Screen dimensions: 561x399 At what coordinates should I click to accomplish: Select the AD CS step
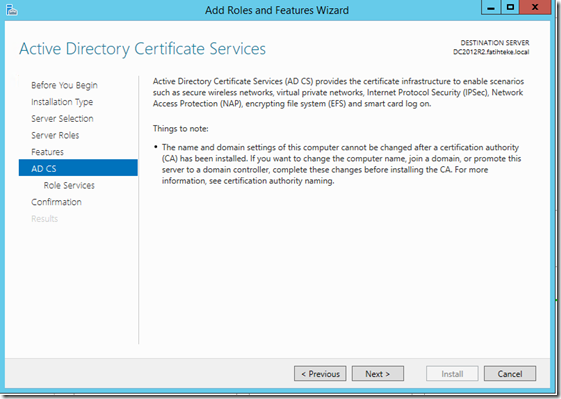[78, 168]
